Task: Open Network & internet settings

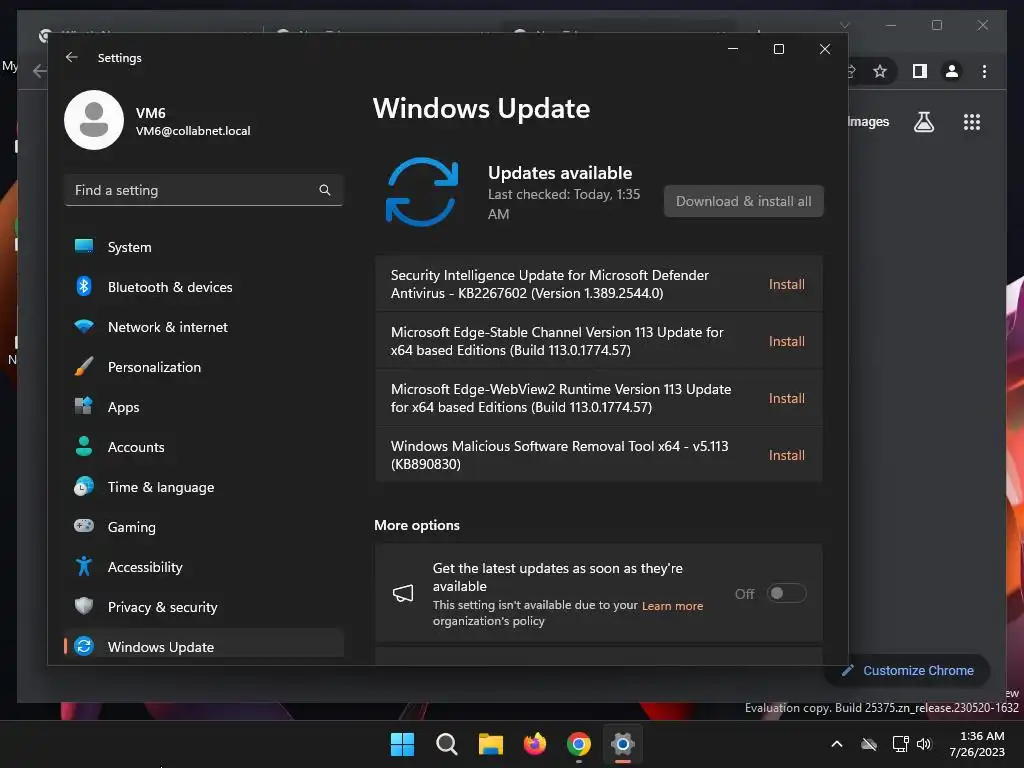Action: (x=204, y=327)
